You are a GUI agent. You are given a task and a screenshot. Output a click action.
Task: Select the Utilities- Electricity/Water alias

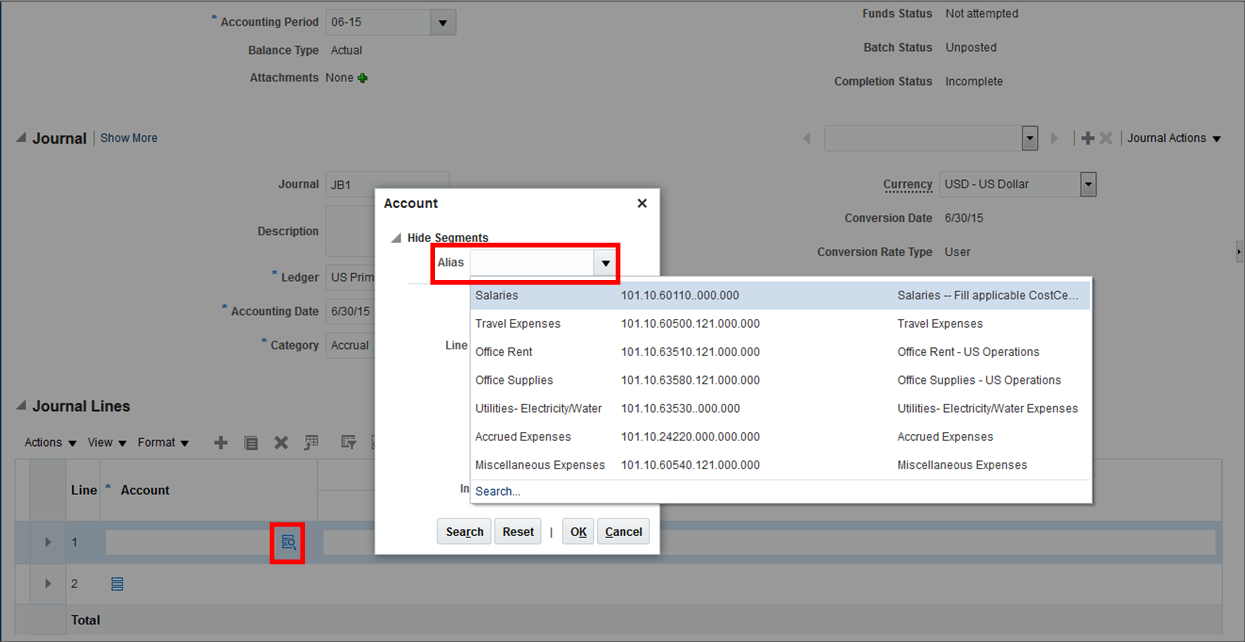[x=780, y=408]
